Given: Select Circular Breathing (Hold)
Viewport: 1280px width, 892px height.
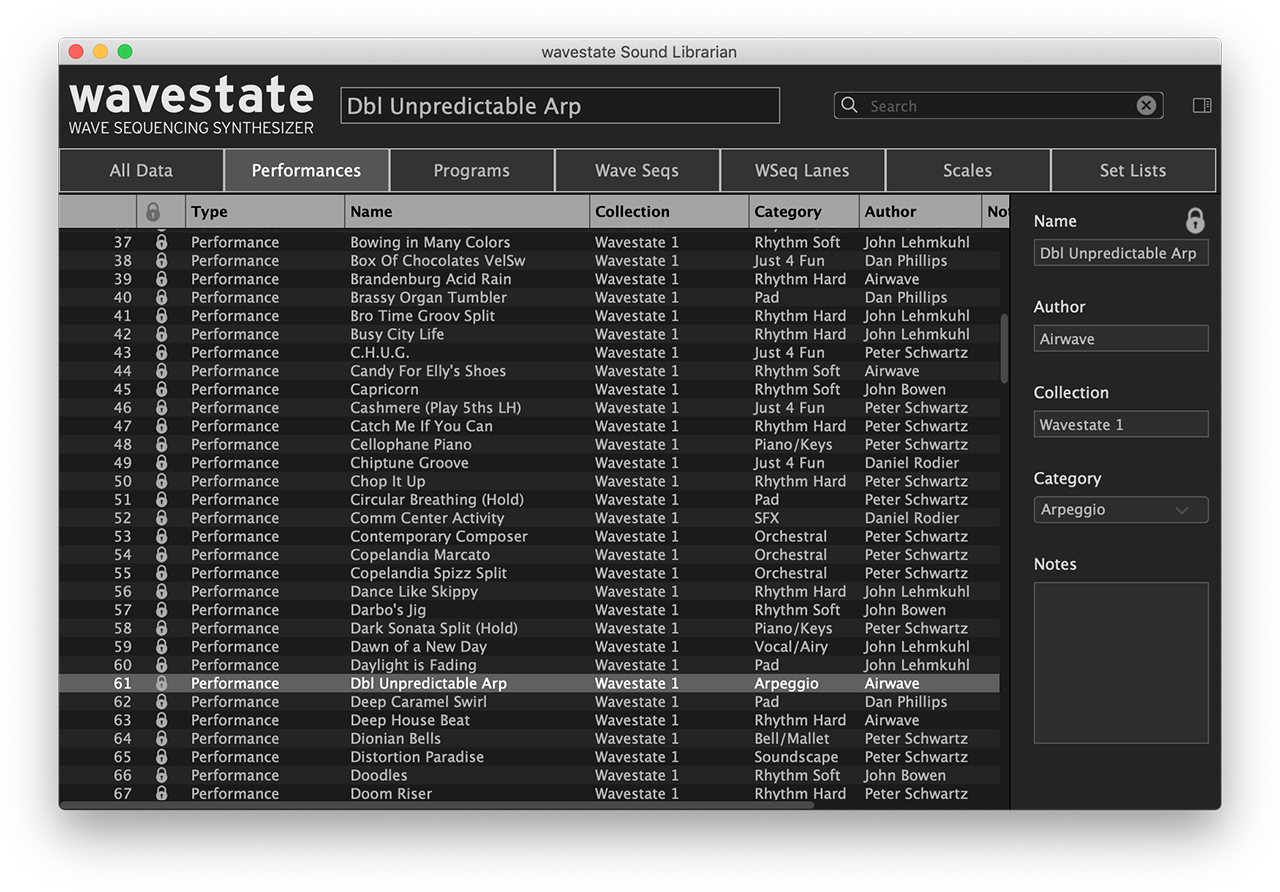Looking at the screenshot, I should 529,499.
